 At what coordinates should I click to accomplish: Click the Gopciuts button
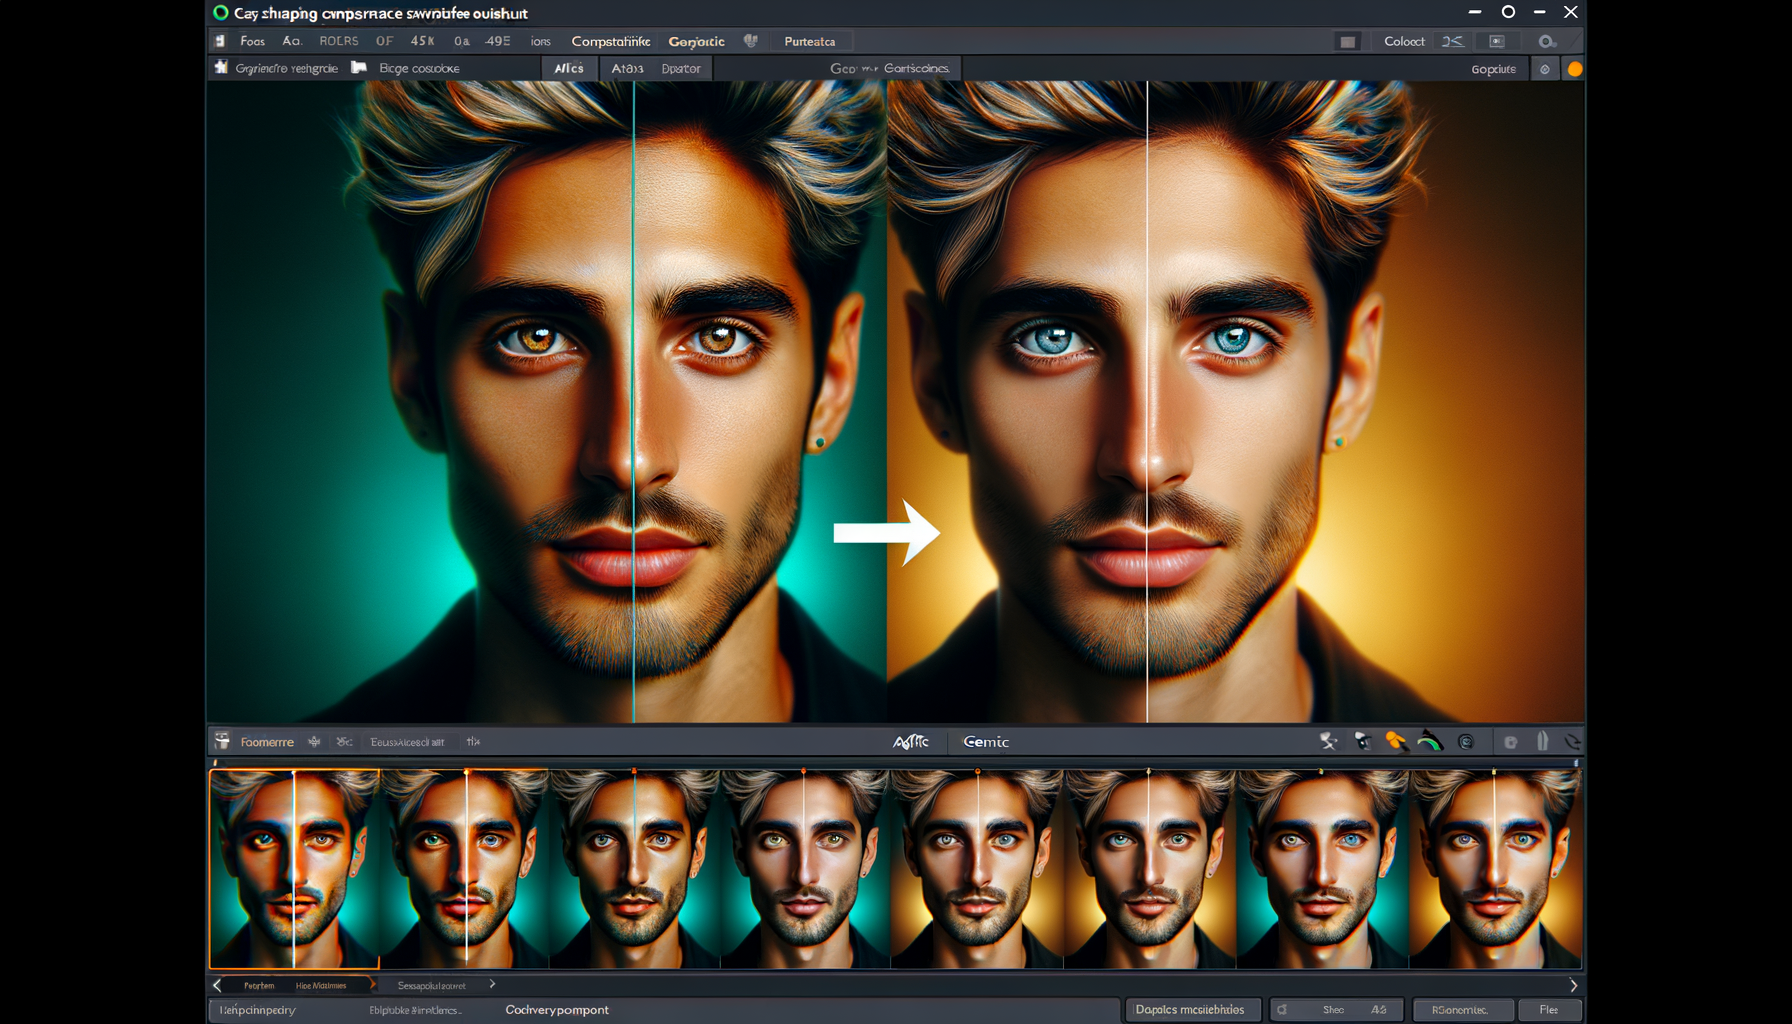[1493, 69]
